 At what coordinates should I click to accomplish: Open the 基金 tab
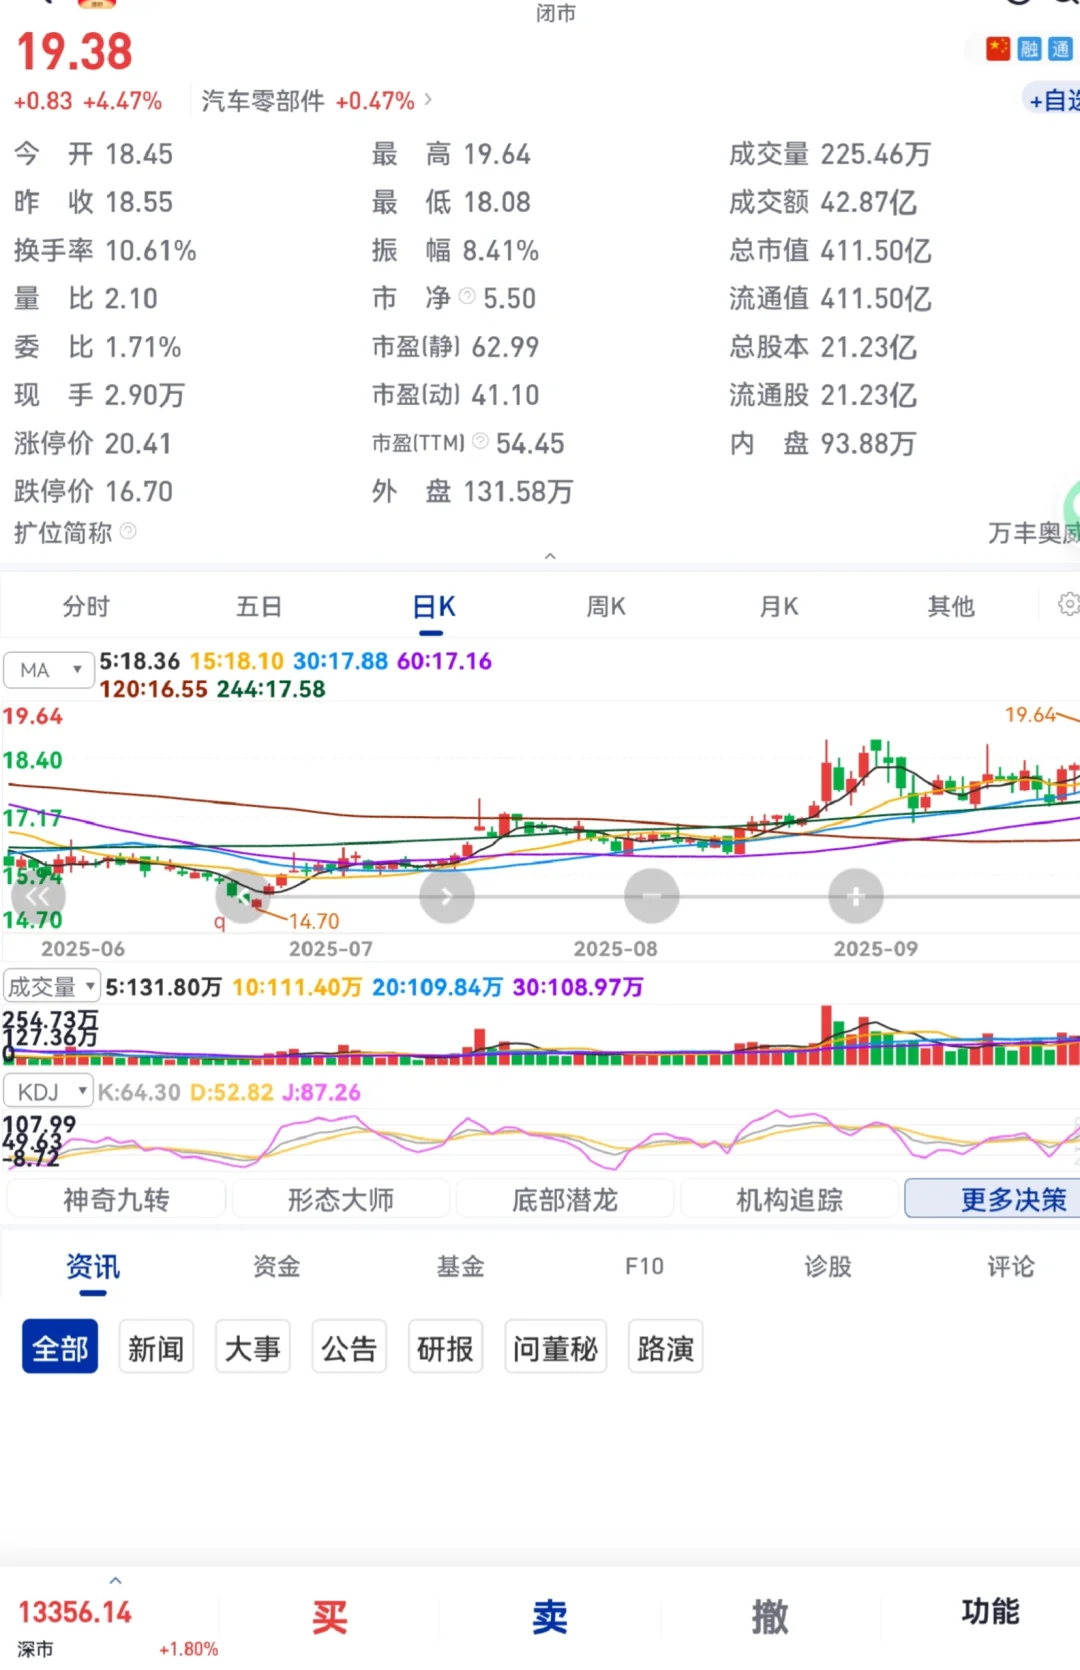(x=460, y=1267)
